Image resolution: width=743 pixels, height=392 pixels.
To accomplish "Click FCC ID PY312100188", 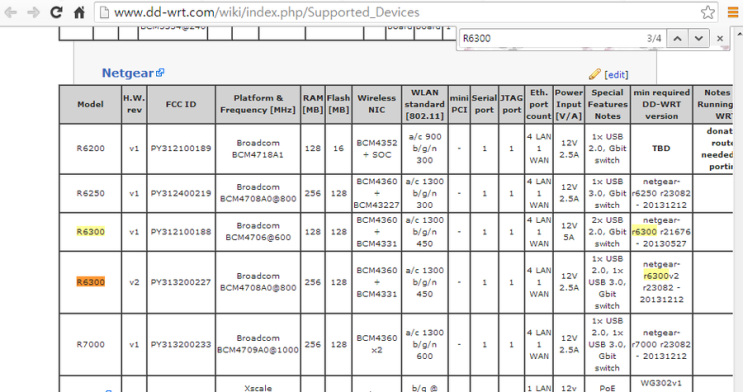I will coord(181,232).
